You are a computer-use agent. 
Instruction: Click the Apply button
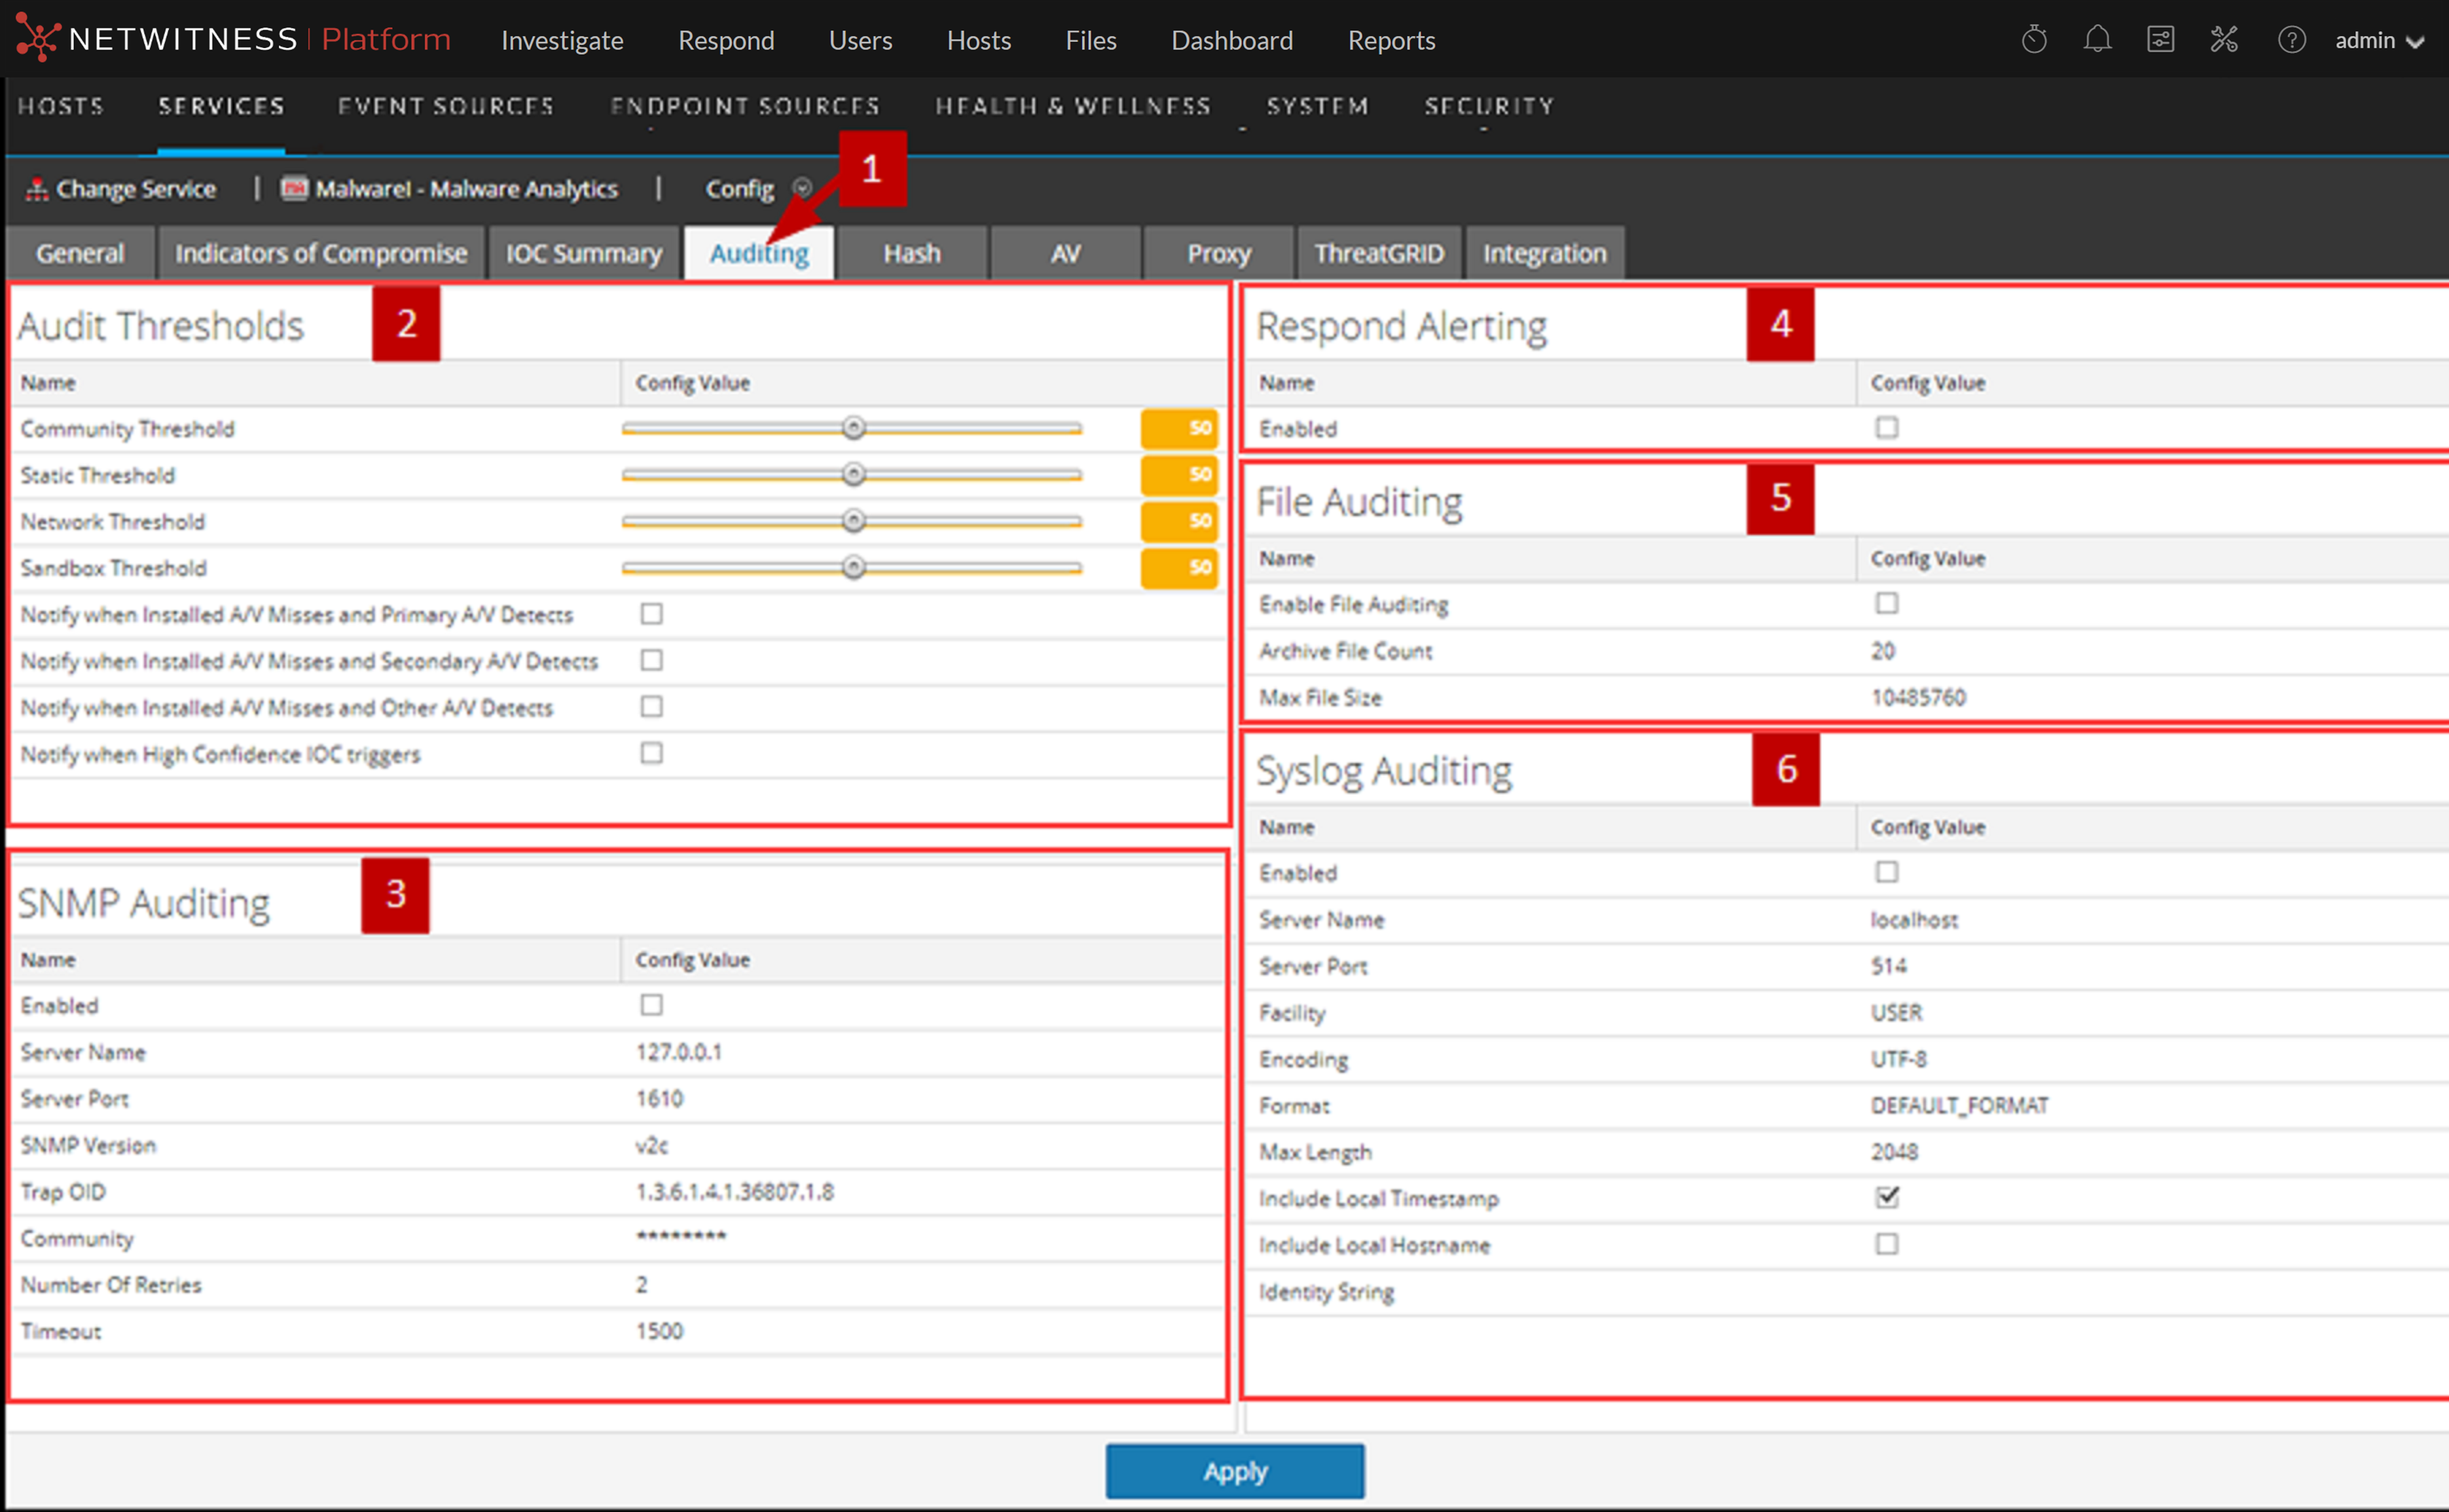tap(1234, 1471)
